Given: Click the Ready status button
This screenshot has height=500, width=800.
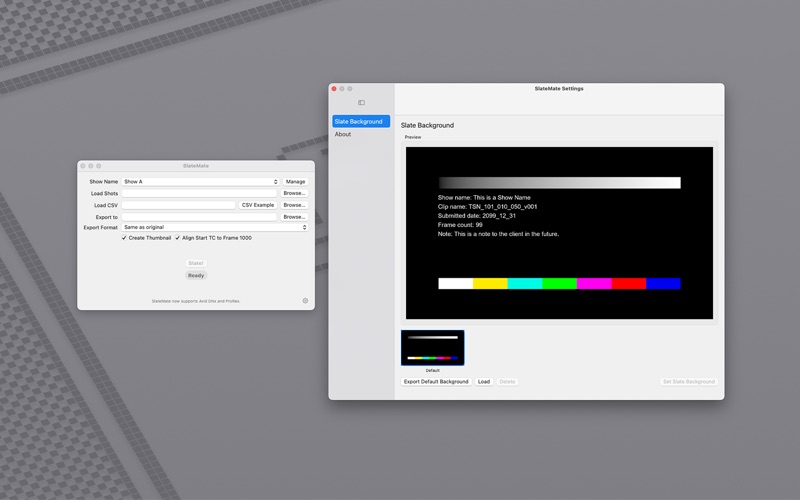Looking at the screenshot, I should coord(196,276).
